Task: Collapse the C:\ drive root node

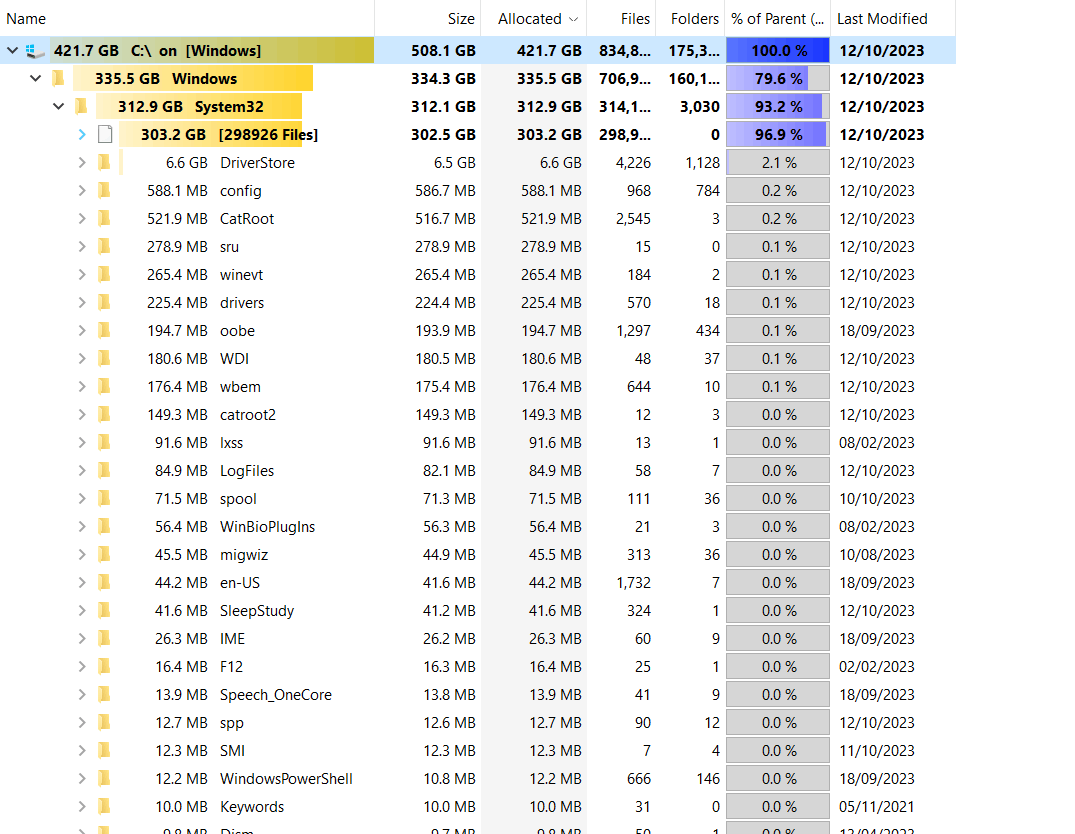Action: point(12,51)
